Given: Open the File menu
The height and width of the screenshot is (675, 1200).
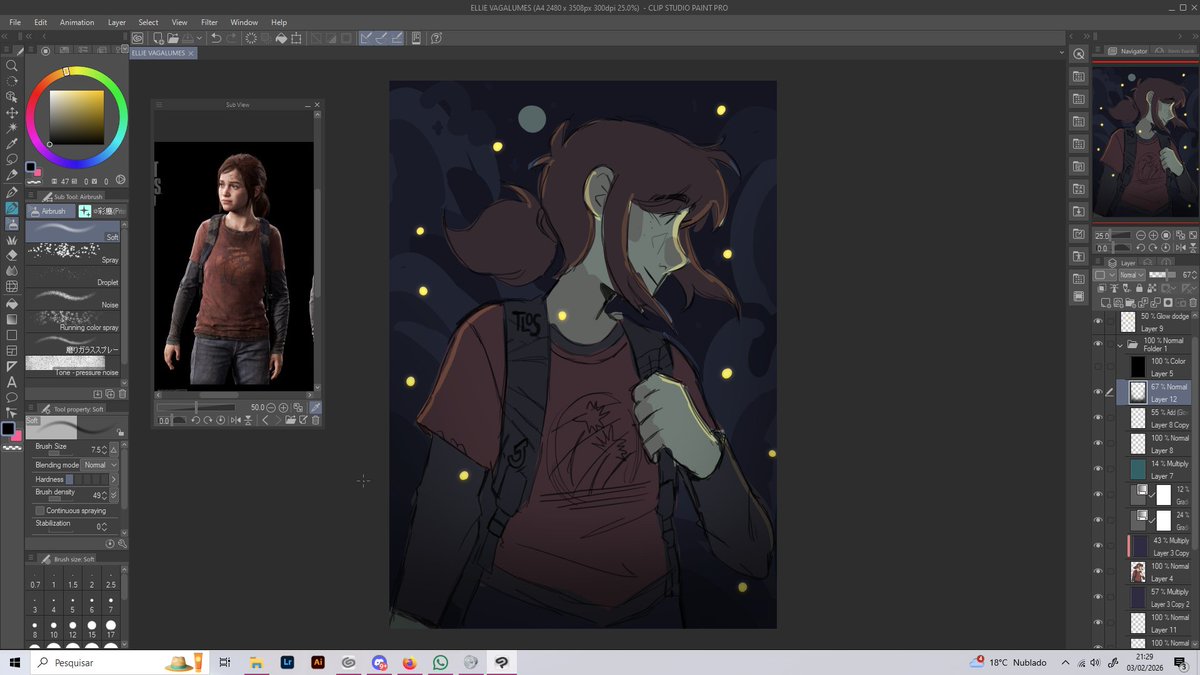Looking at the screenshot, I should click(15, 22).
